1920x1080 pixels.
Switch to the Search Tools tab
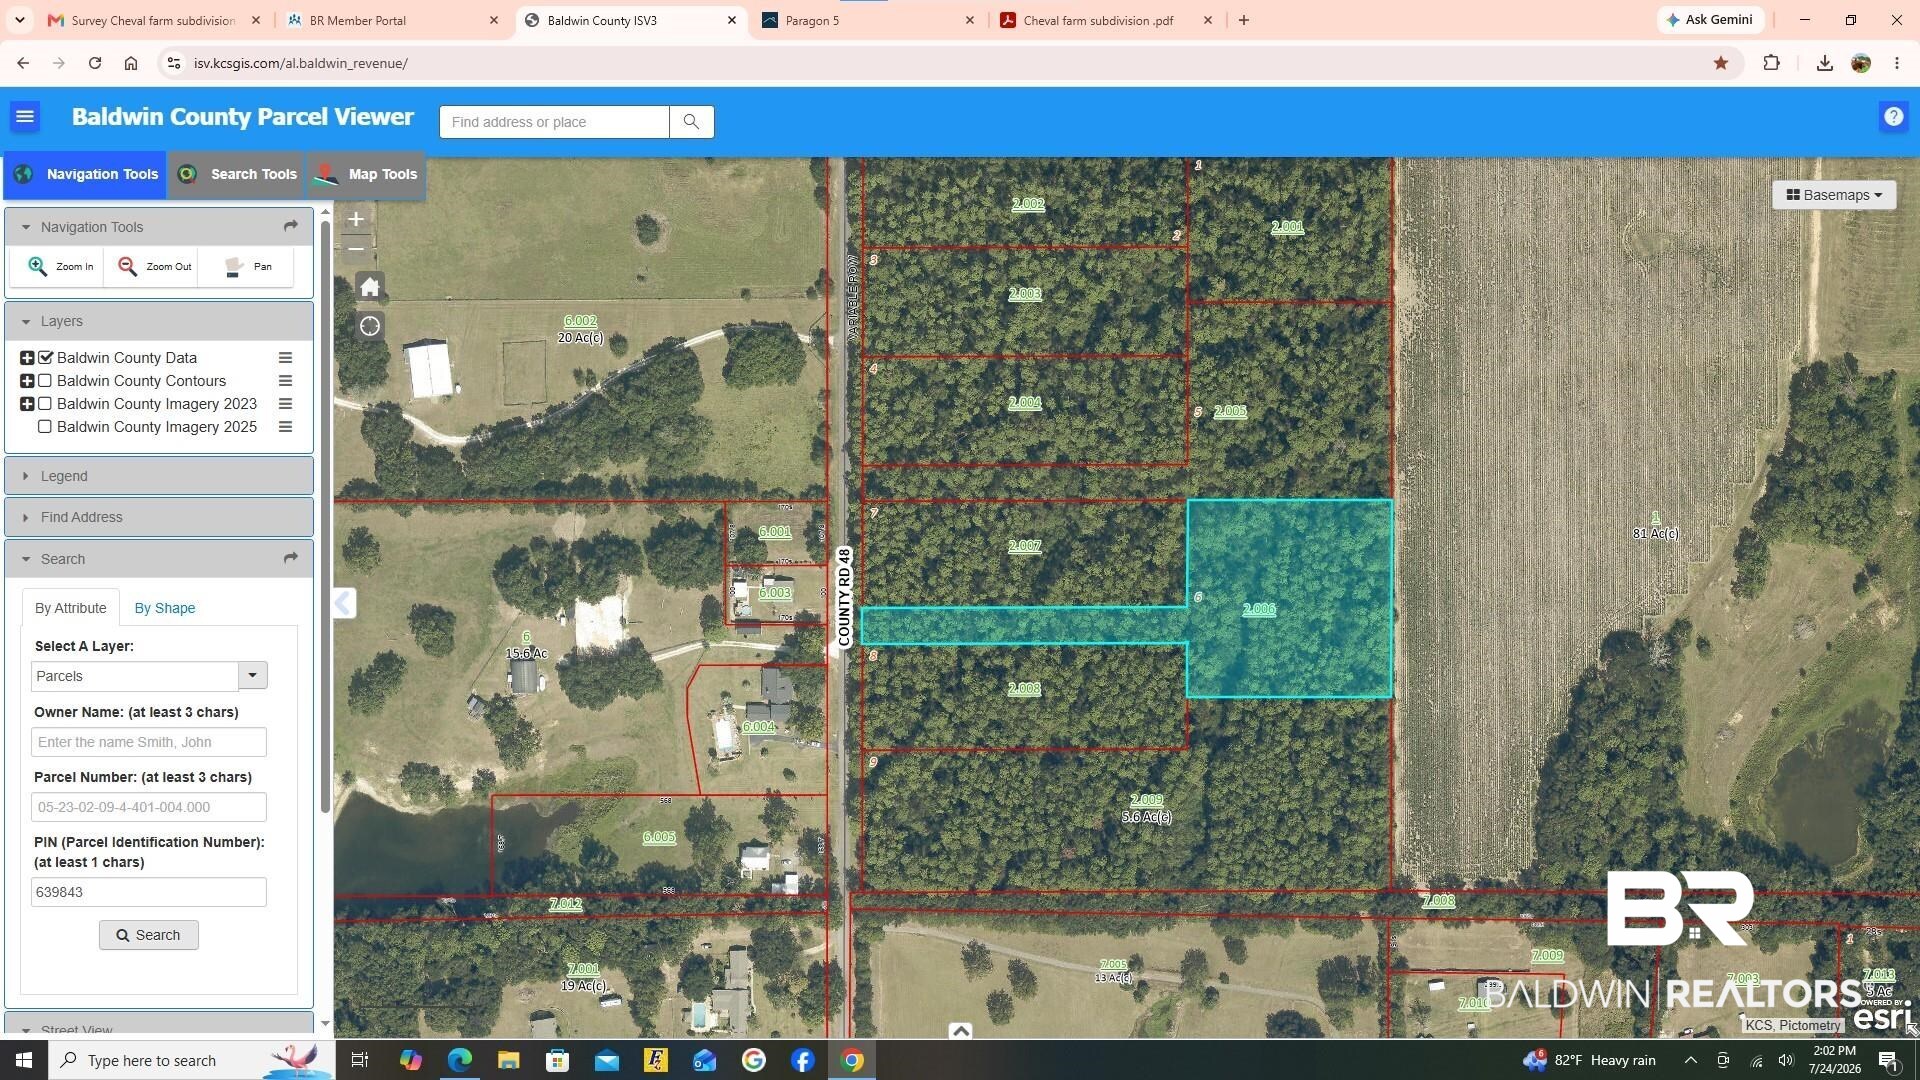(238, 174)
